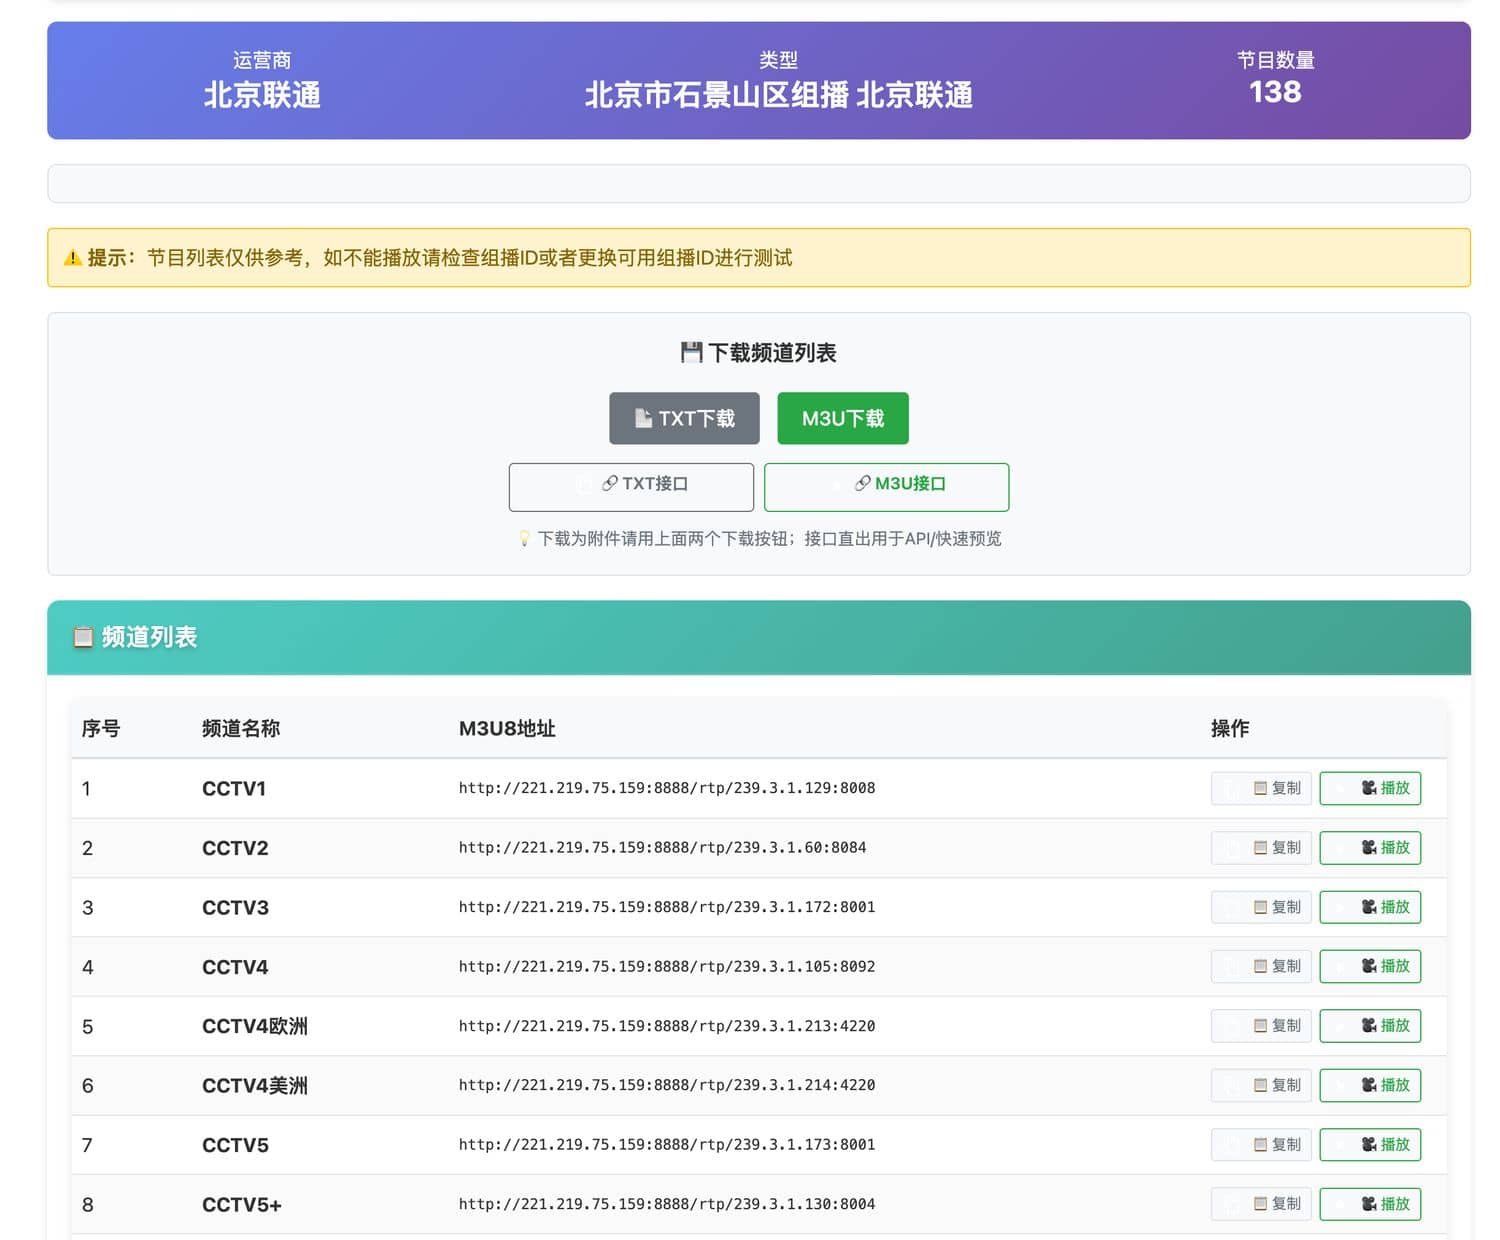
Task: Click the 频道名称 column header
Action: [x=241, y=728]
